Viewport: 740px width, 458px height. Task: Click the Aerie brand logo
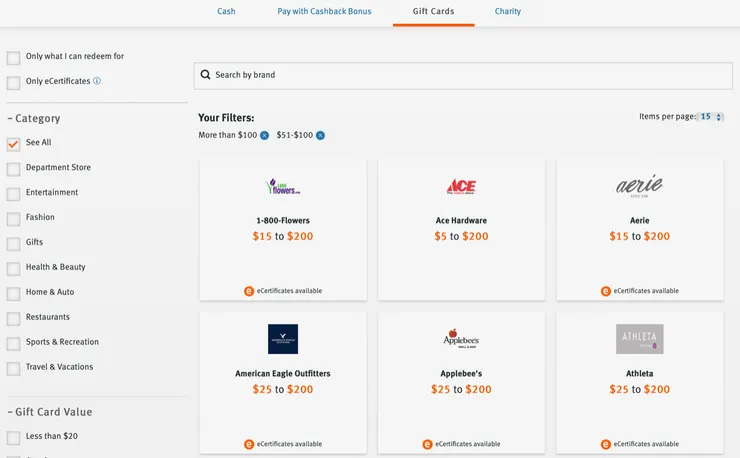640,186
